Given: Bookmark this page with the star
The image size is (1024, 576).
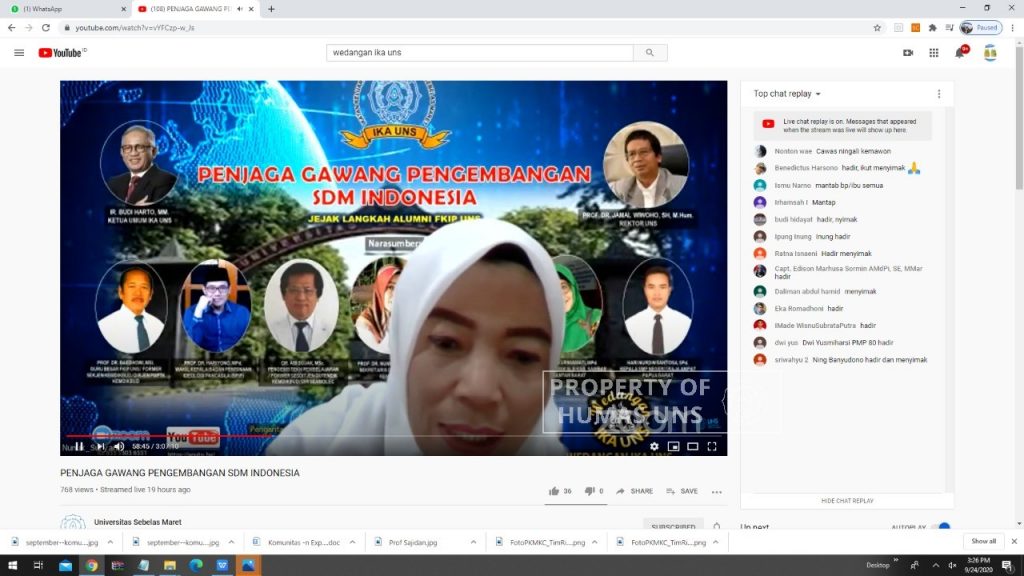Looking at the screenshot, I should pos(877,27).
